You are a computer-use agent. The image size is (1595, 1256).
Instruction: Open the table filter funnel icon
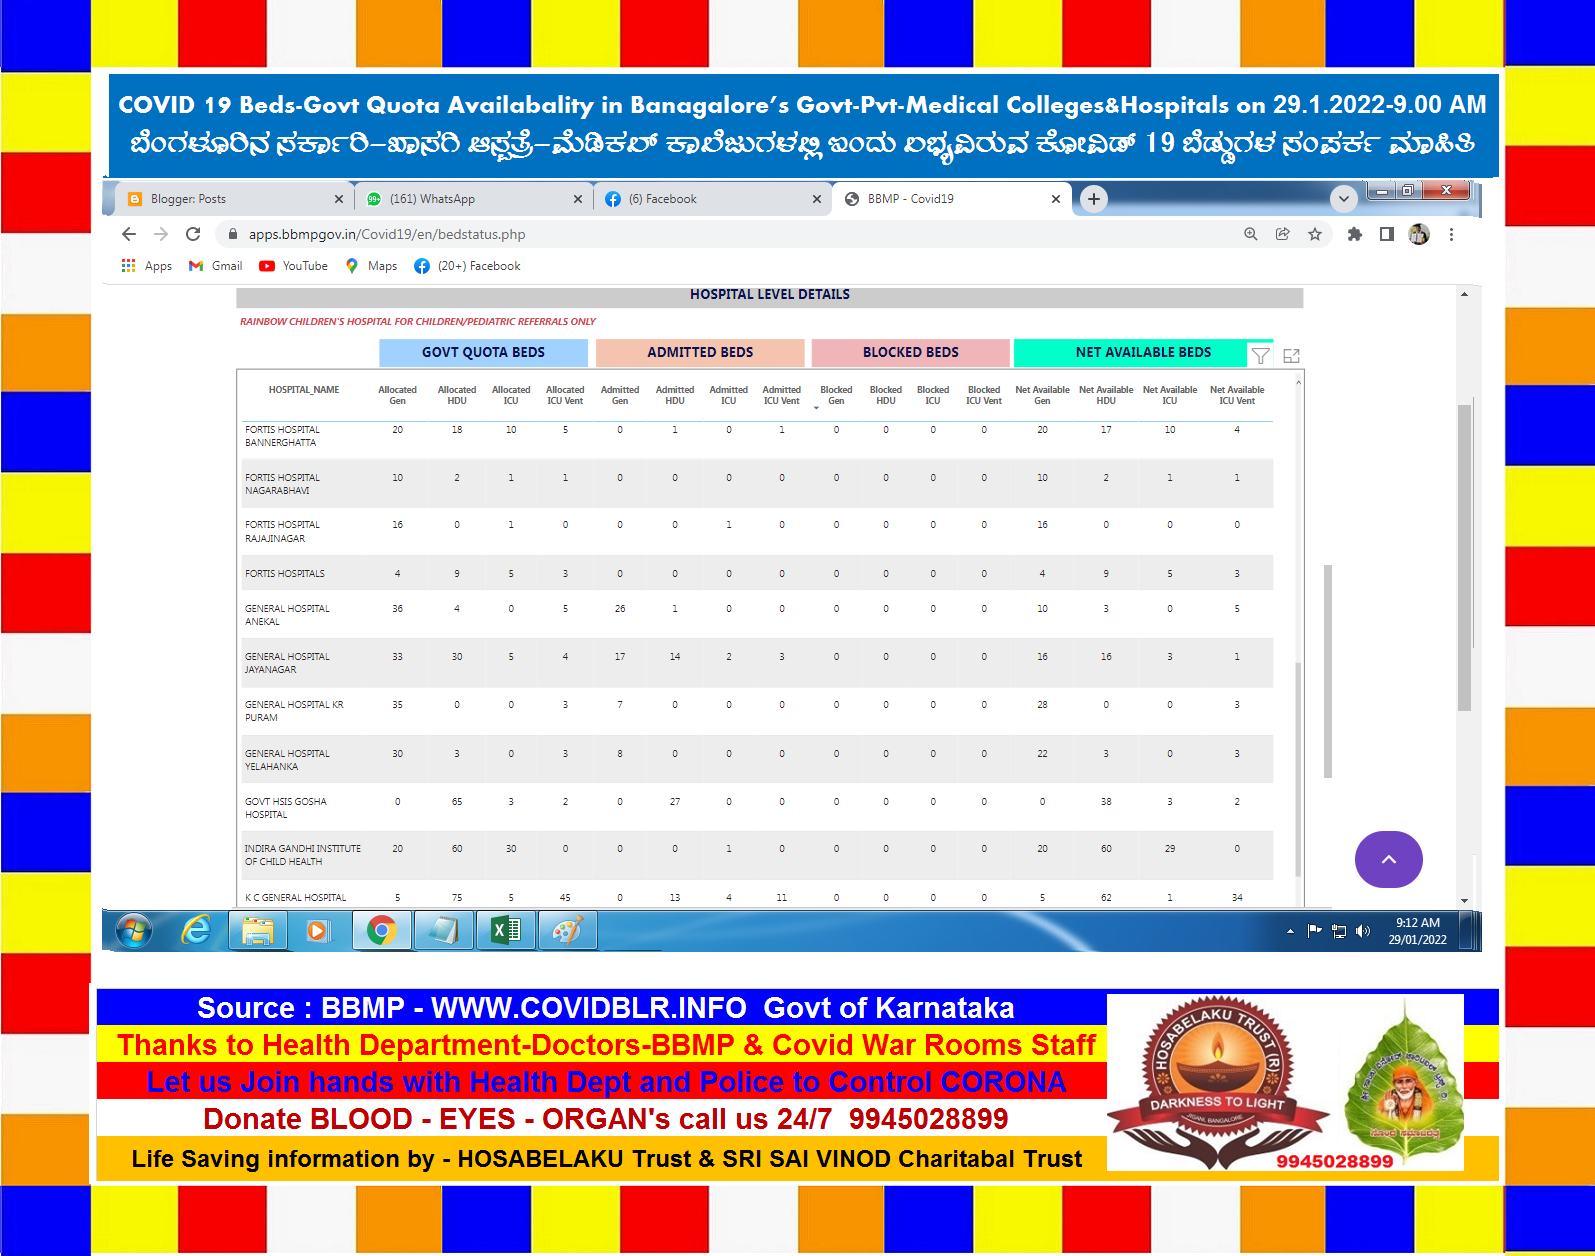tap(1261, 356)
